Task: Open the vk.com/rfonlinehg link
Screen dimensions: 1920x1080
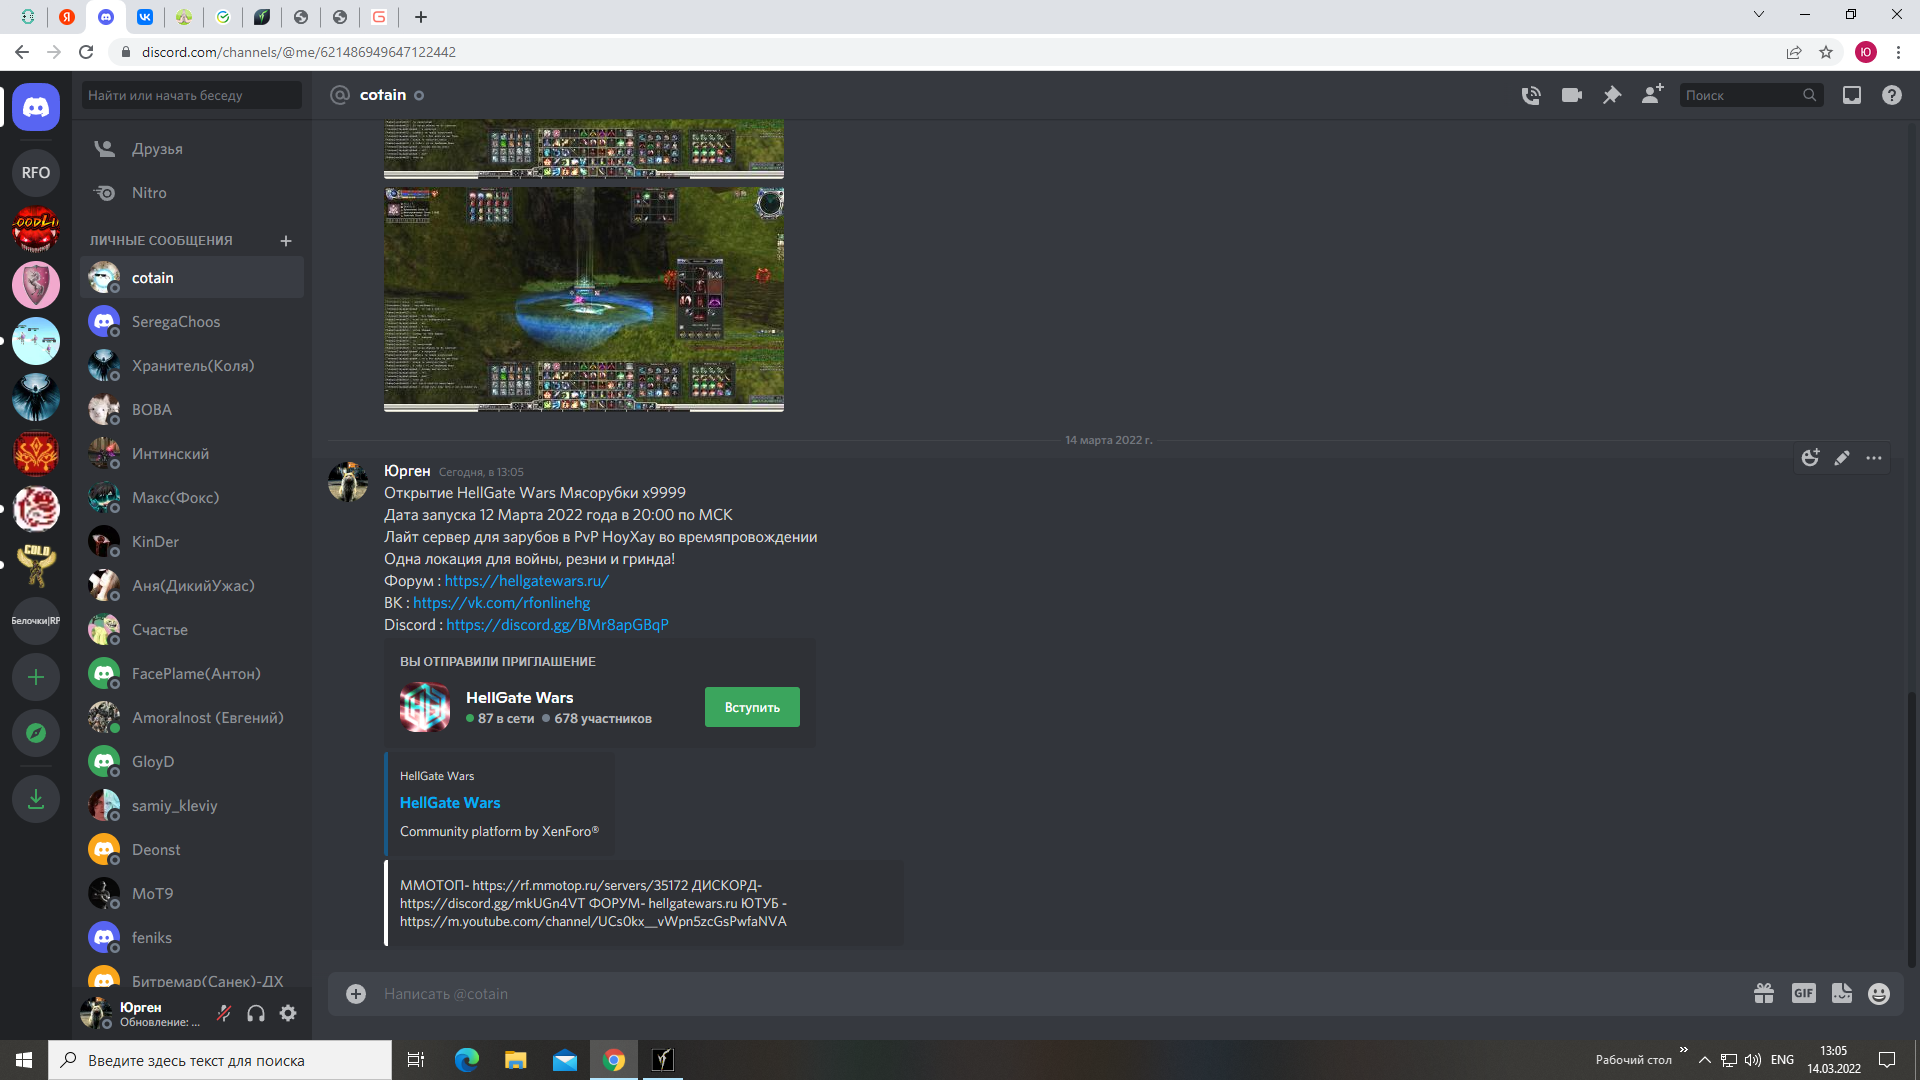Action: (501, 603)
